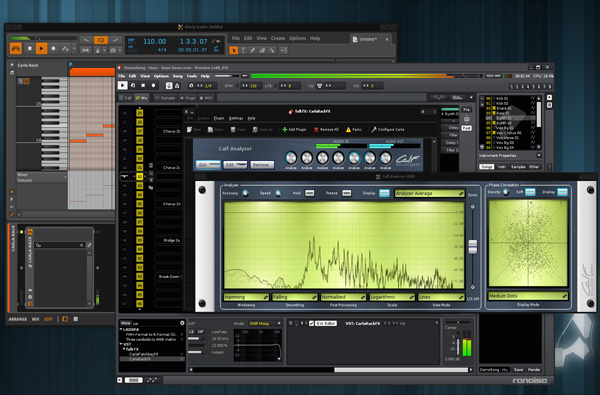The width and height of the screenshot is (600, 395).
Task: Open the Analyzer Average dropdown
Action: pyautogui.click(x=429, y=194)
